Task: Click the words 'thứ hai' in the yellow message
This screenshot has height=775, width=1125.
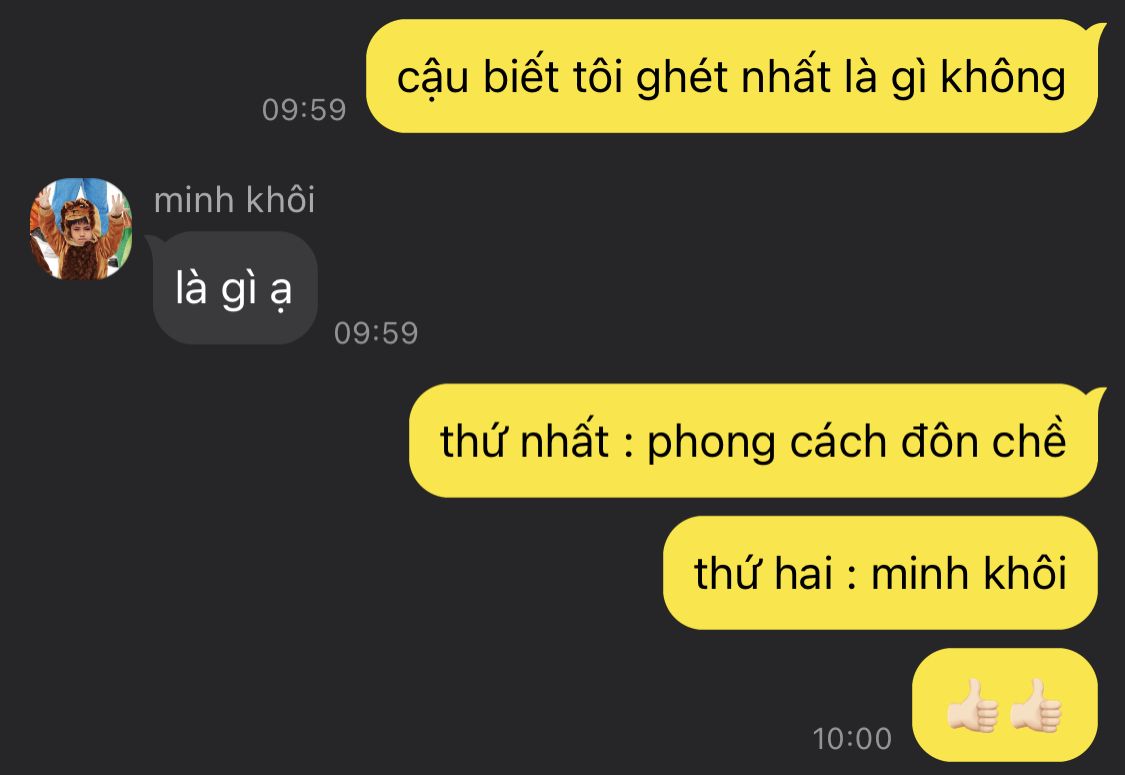Action: (763, 573)
